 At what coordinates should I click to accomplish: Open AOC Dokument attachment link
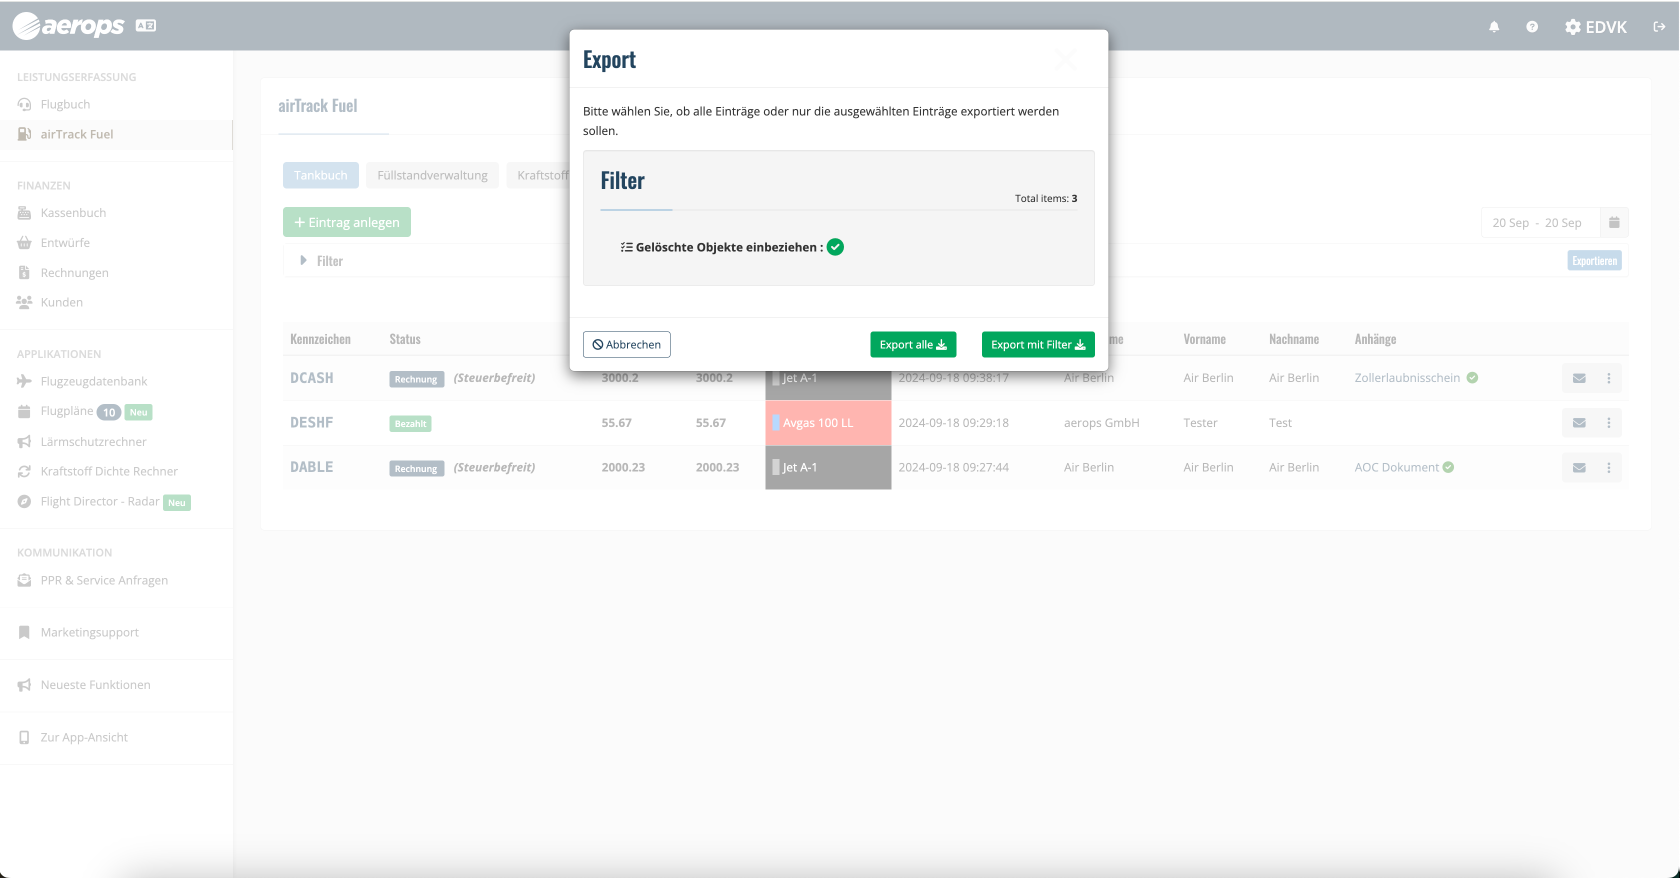click(x=1397, y=467)
